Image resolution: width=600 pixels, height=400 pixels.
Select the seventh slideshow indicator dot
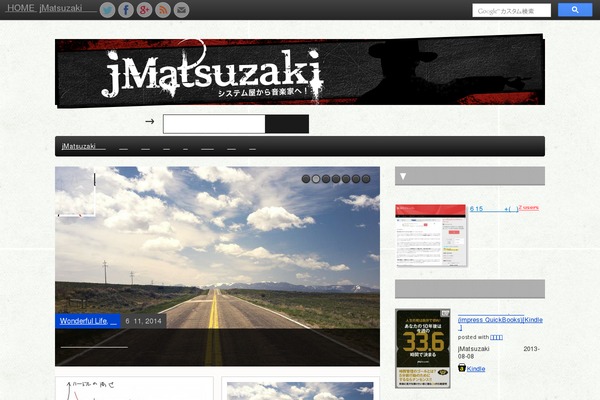tap(366, 179)
